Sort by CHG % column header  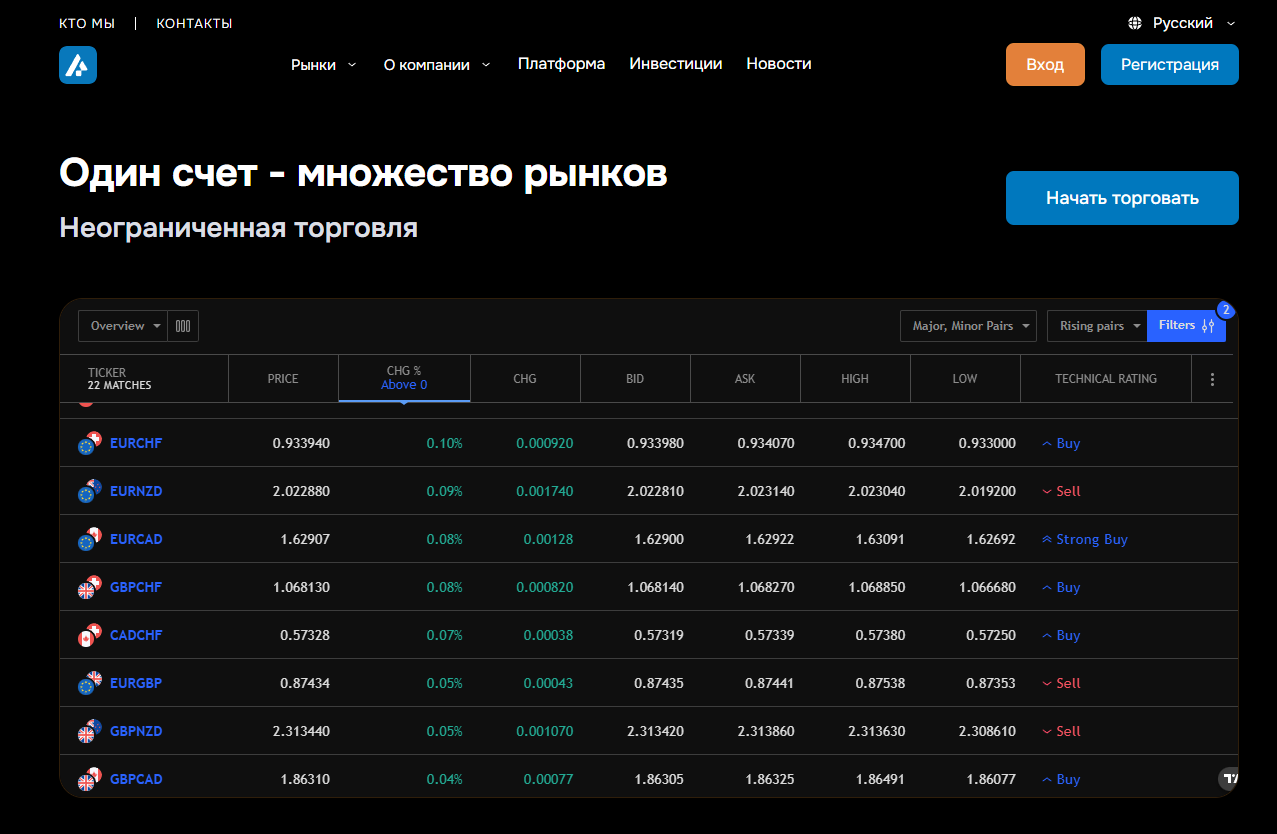tap(404, 378)
